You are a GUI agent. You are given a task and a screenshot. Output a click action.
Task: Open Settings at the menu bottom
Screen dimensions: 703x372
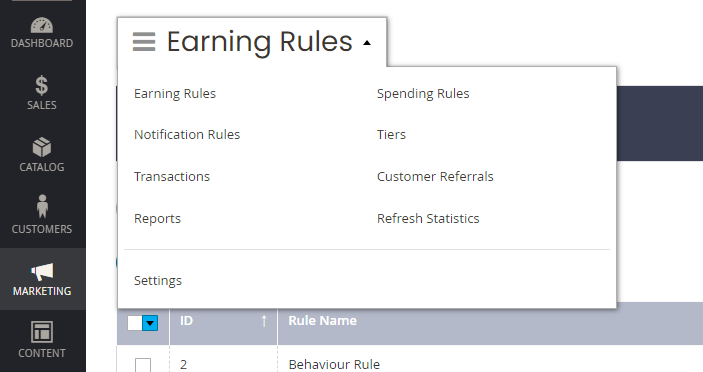point(158,281)
